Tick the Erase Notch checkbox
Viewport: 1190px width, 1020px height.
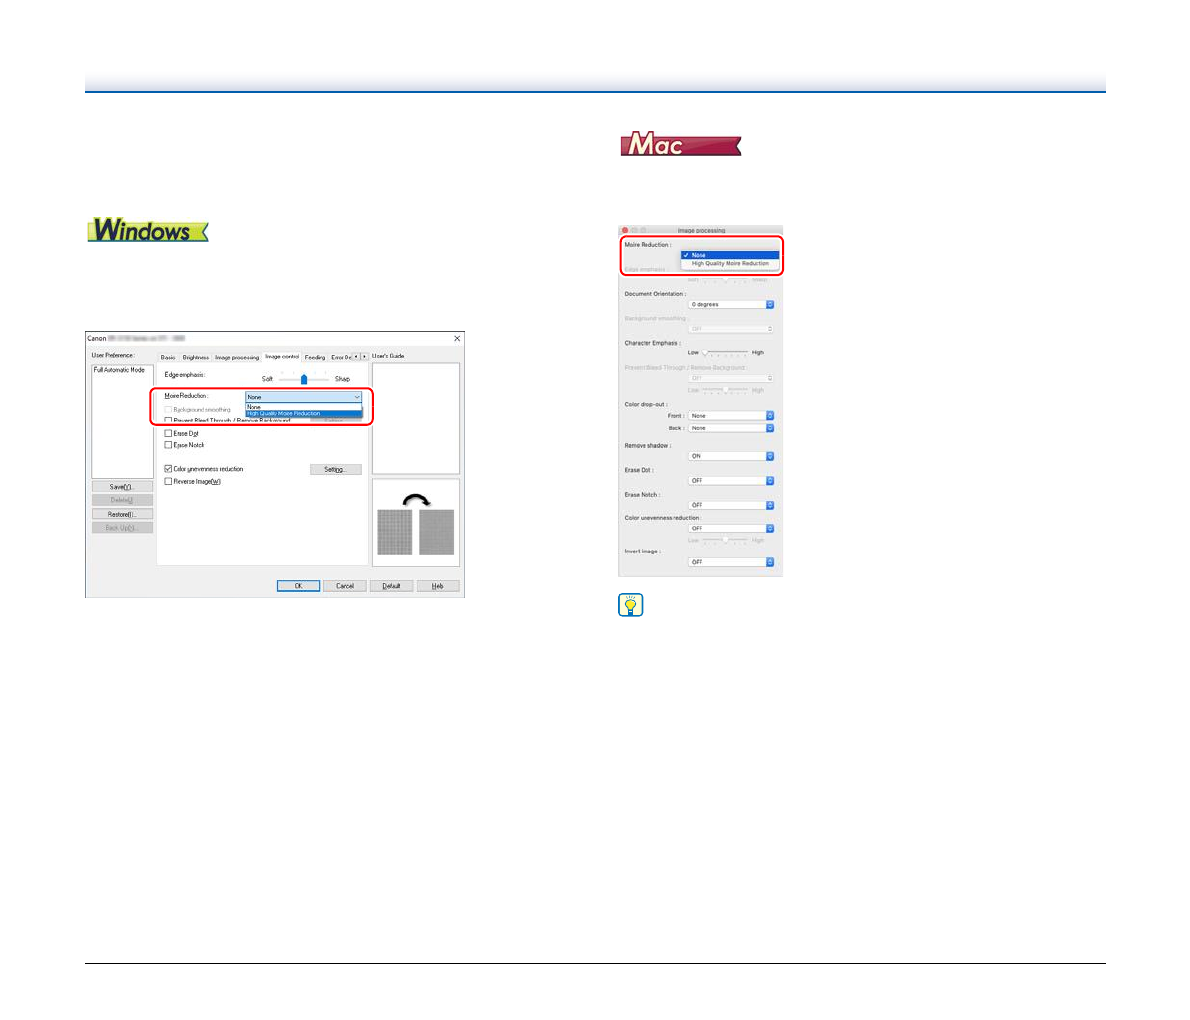point(168,445)
